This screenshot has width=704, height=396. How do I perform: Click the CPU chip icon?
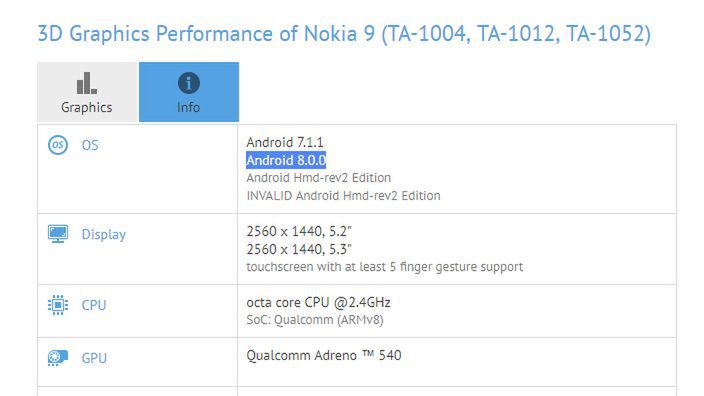(58, 305)
